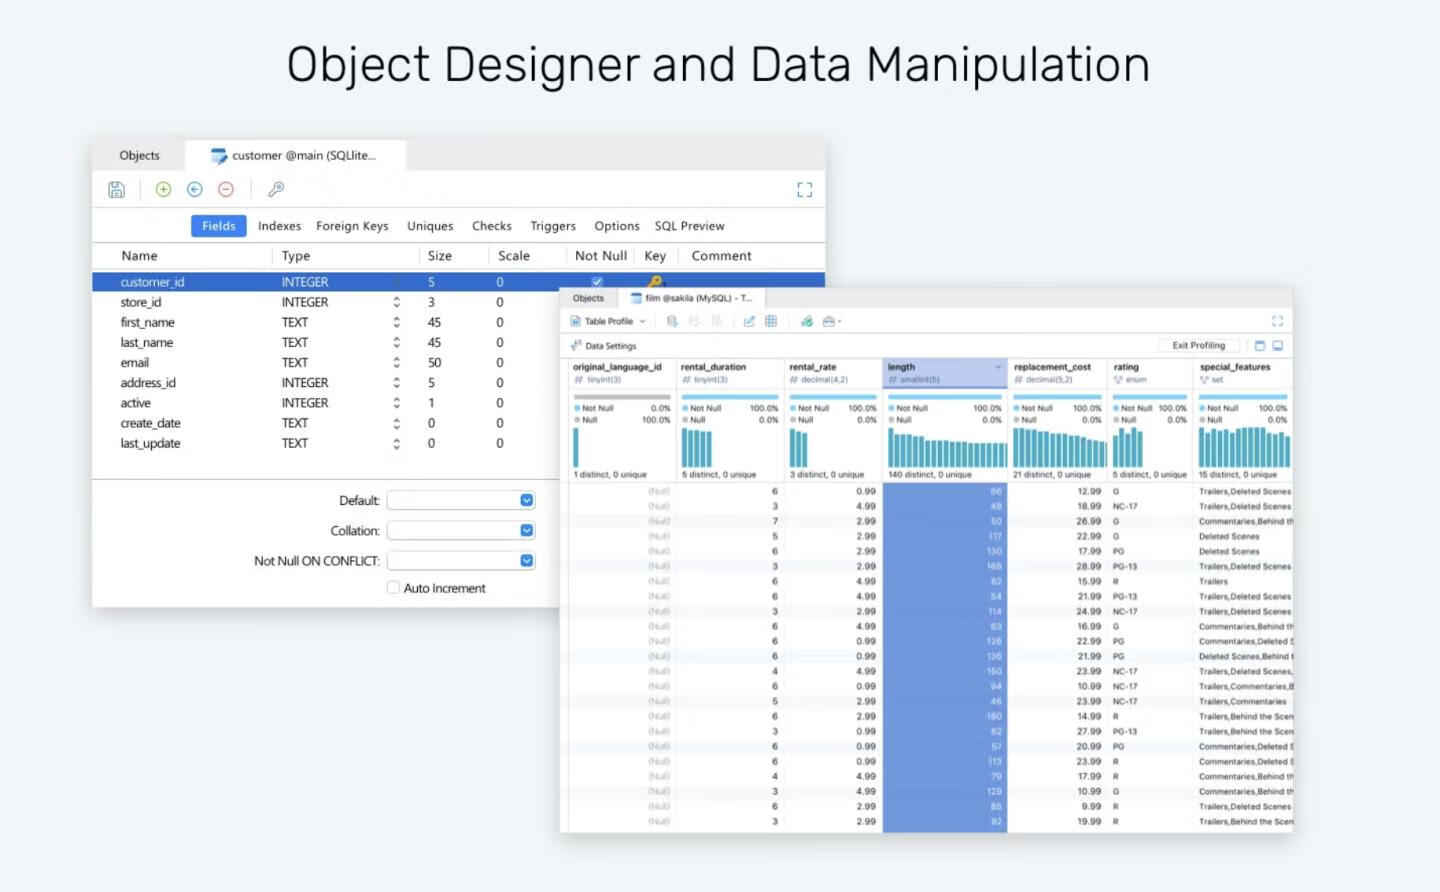Screen dimensions: 1440x892
Task: Click the Primary Key tool icon
Action: coord(276,190)
